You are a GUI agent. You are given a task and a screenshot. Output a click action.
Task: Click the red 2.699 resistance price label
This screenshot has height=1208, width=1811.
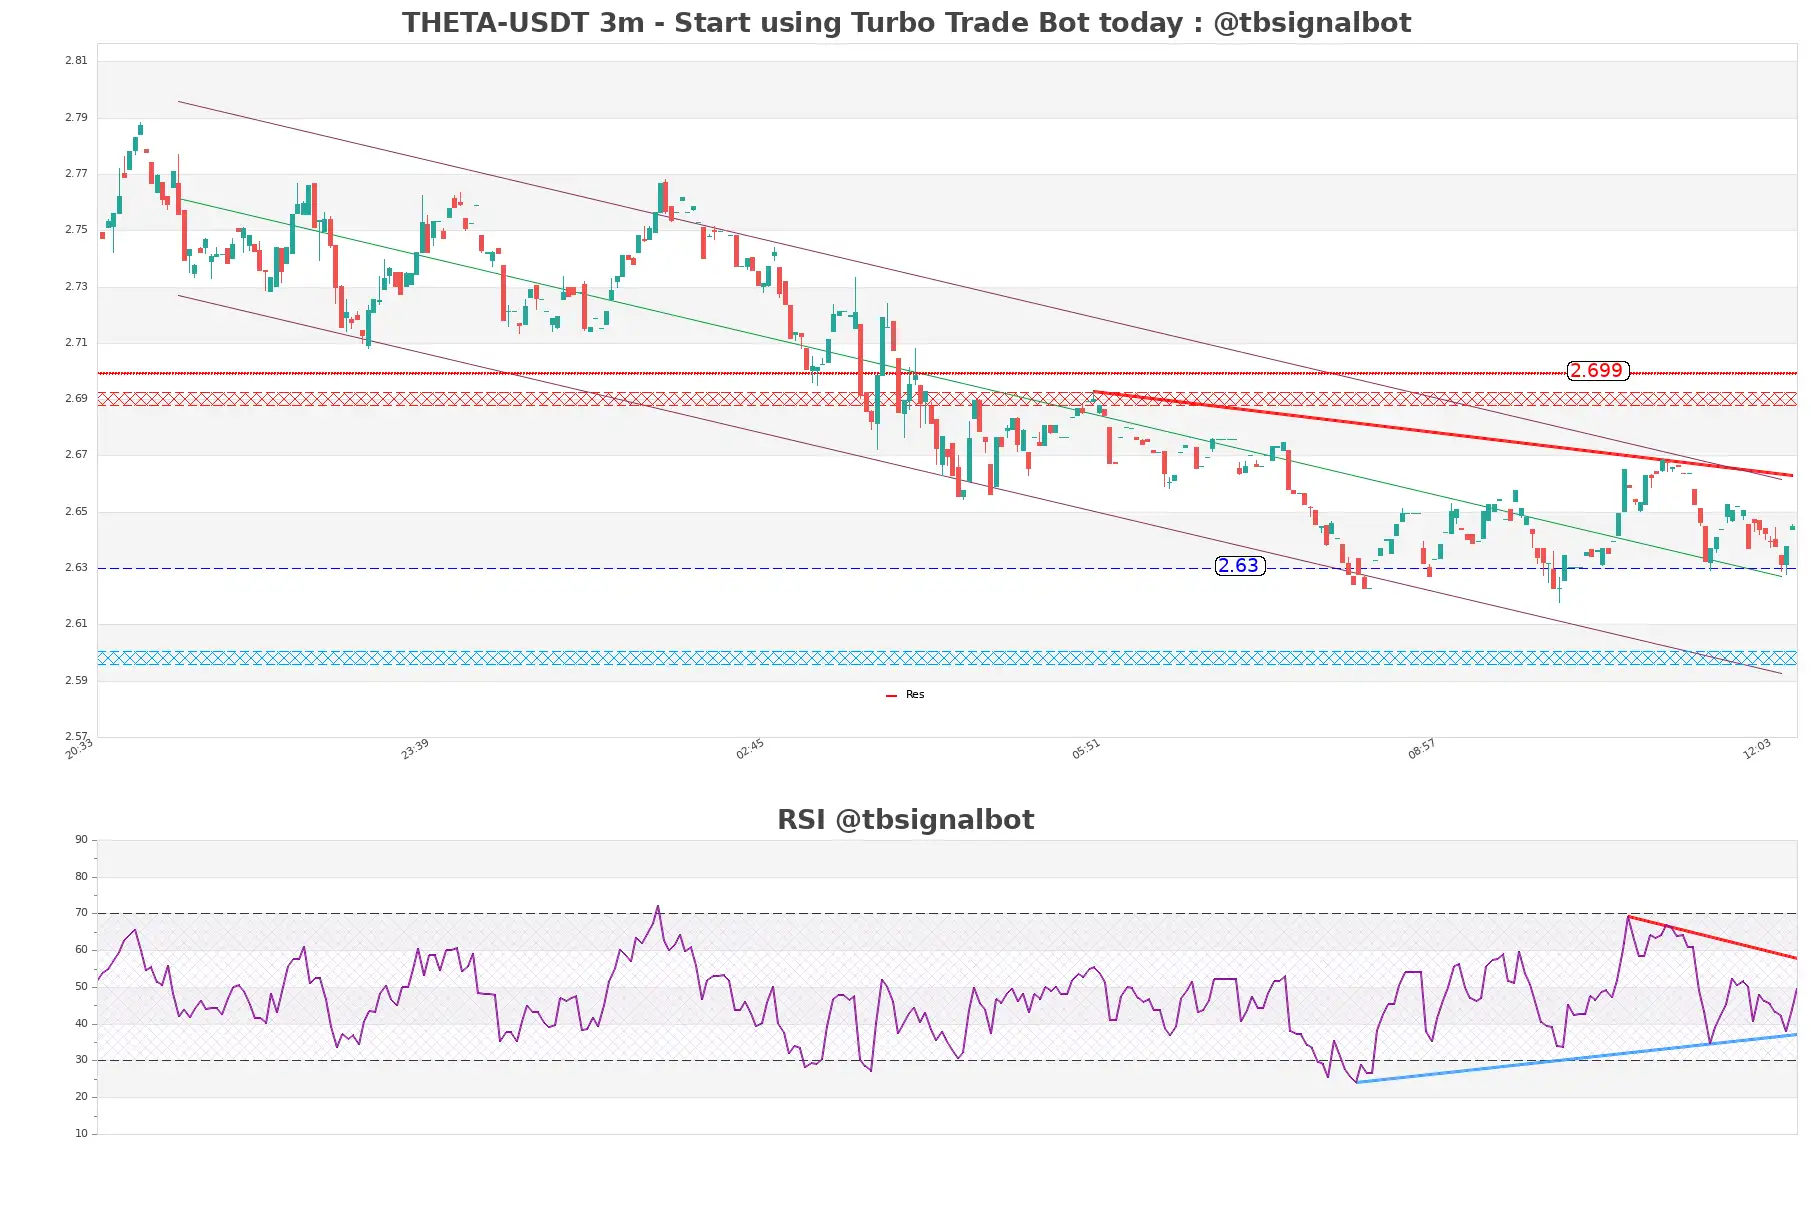[1597, 371]
